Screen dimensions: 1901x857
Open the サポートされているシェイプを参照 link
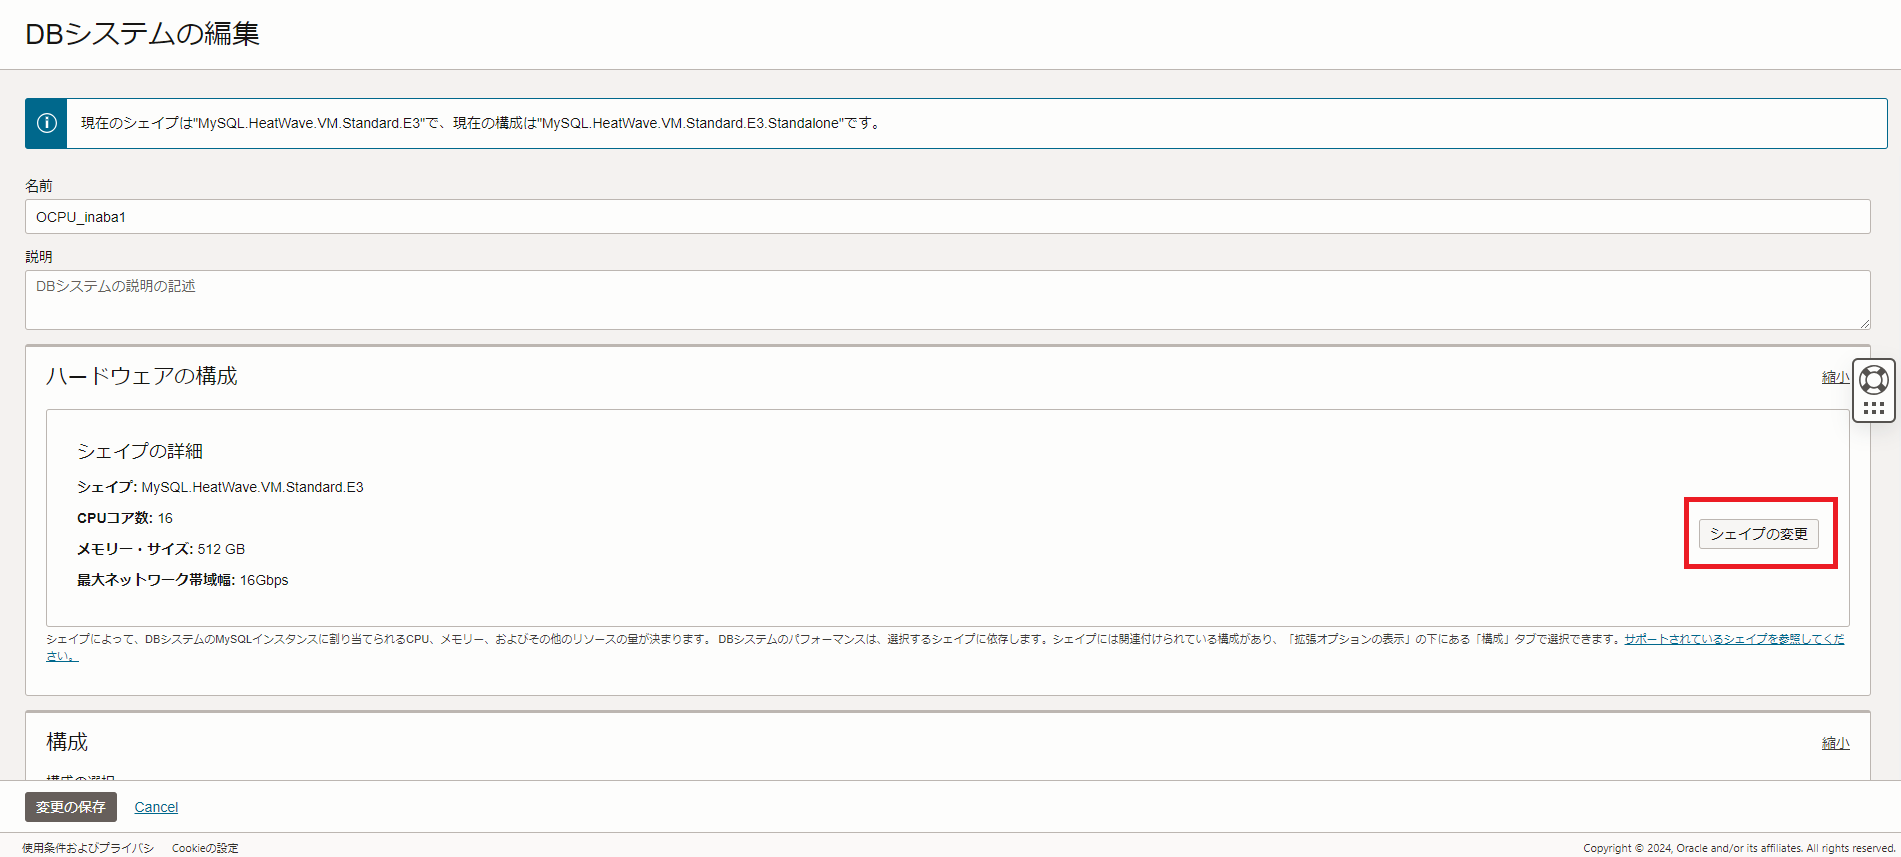click(x=1734, y=639)
